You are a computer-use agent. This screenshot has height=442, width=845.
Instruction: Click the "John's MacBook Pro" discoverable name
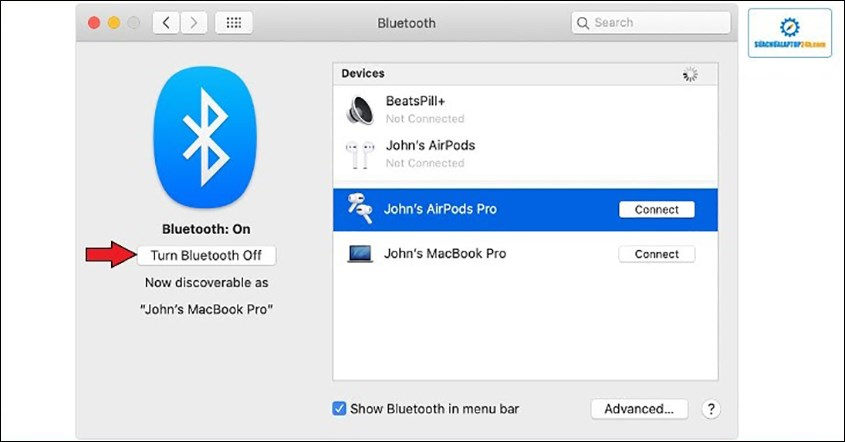[x=206, y=309]
